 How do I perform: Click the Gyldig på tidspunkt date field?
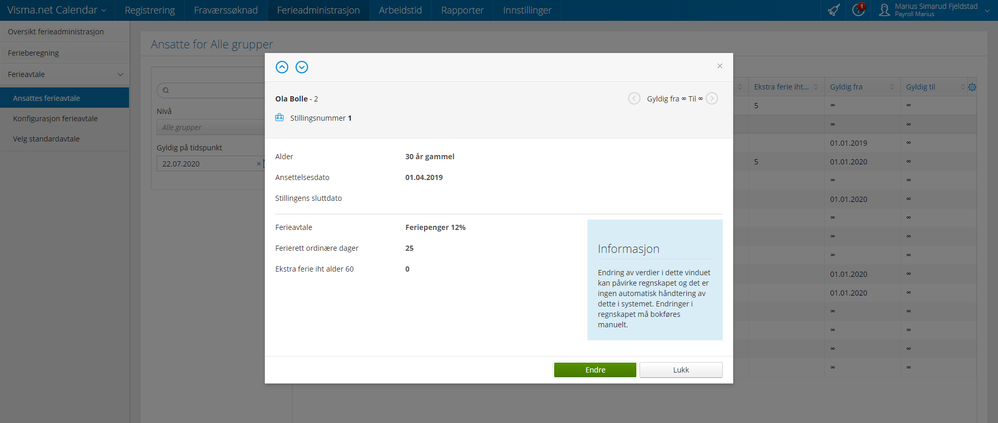(x=206, y=163)
